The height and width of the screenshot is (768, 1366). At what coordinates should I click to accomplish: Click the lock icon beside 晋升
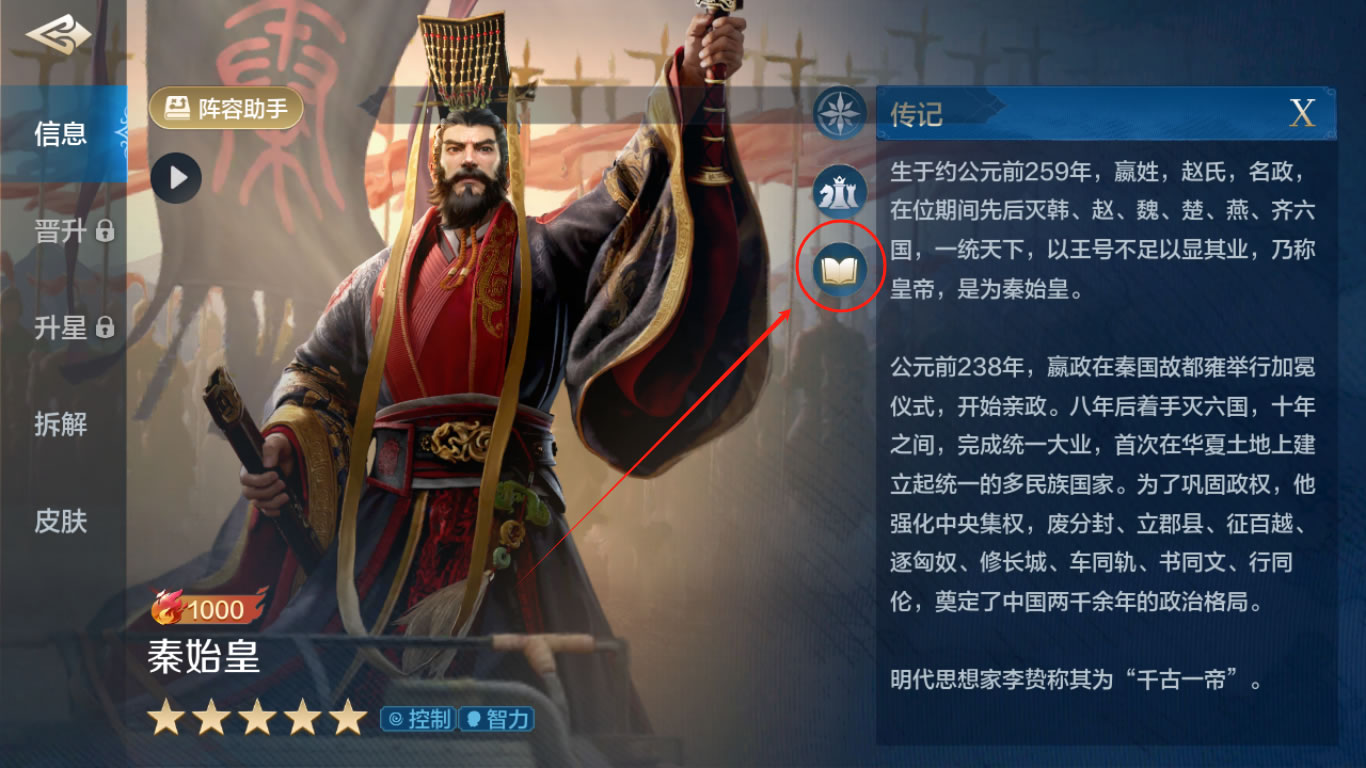pyautogui.click(x=104, y=232)
